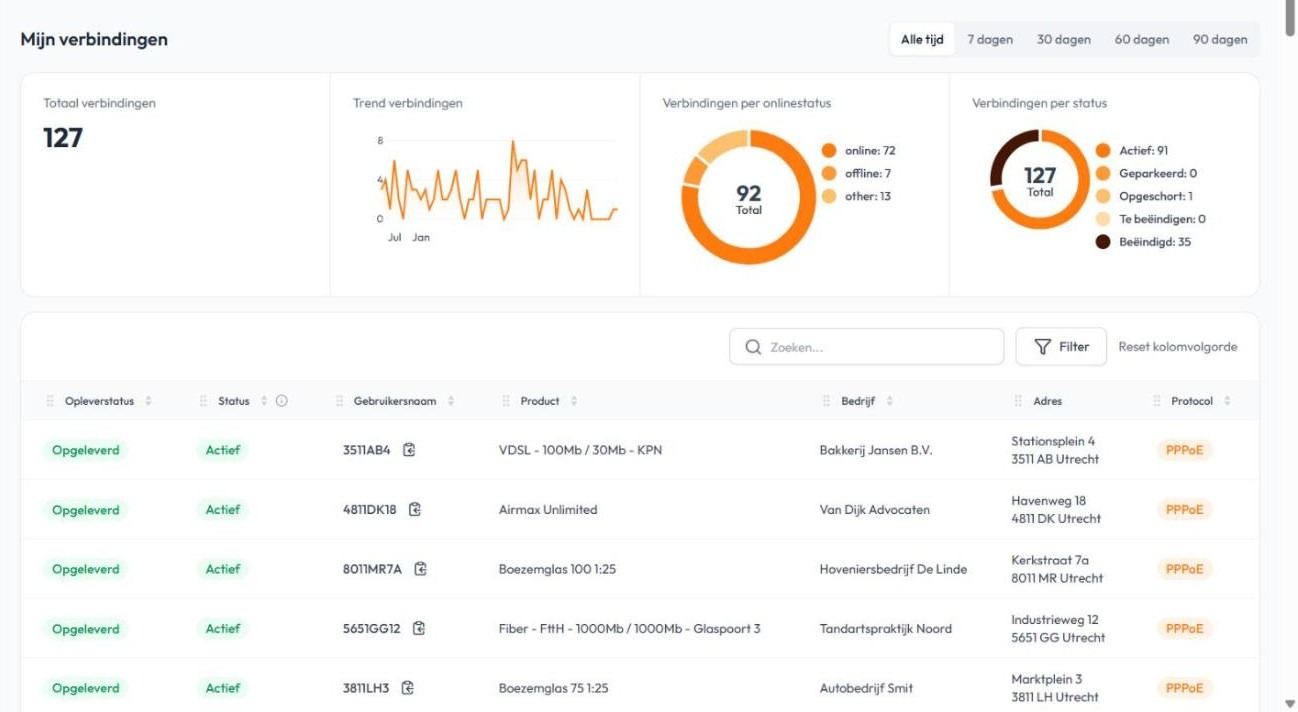Image resolution: width=1298 pixels, height=712 pixels.
Task: Copy username 8011MR7A using its copy icon
Action: pyautogui.click(x=421, y=569)
